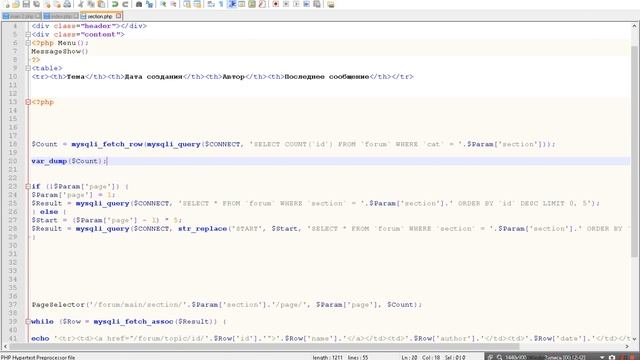Close the first file tab
The width and height of the screenshot is (640, 360).
(x=38, y=16)
